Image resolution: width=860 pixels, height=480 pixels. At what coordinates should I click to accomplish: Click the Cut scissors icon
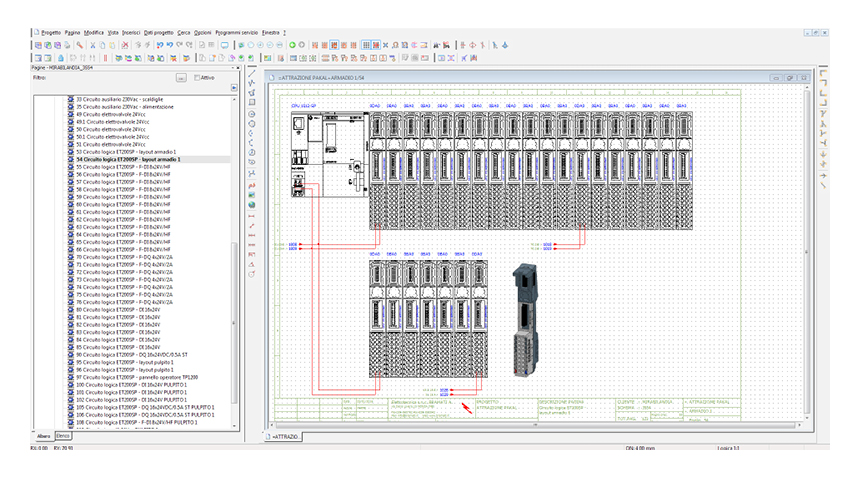[93, 46]
